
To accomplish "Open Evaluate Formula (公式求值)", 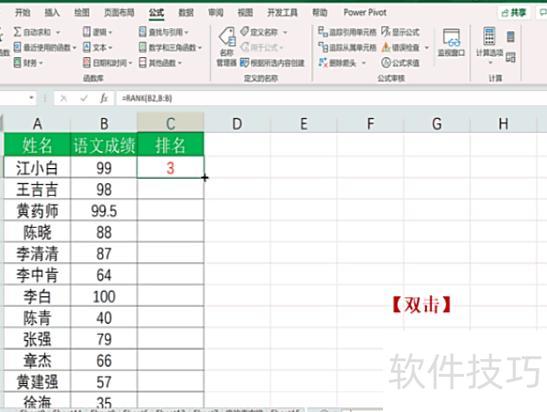I will tap(400, 63).
